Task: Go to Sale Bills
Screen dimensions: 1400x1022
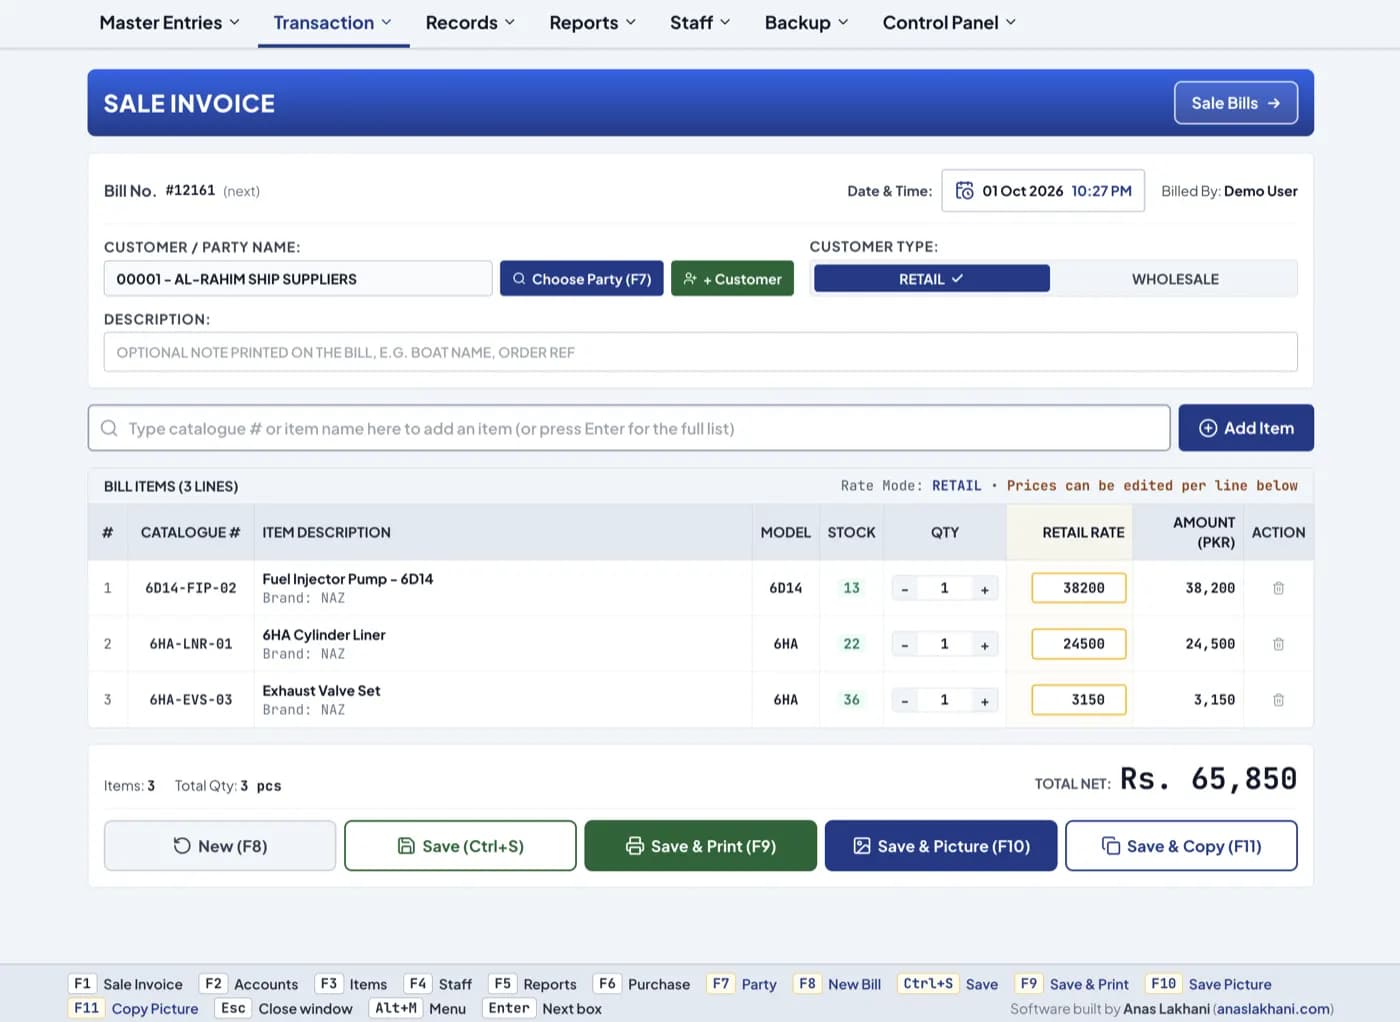Action: (x=1236, y=103)
